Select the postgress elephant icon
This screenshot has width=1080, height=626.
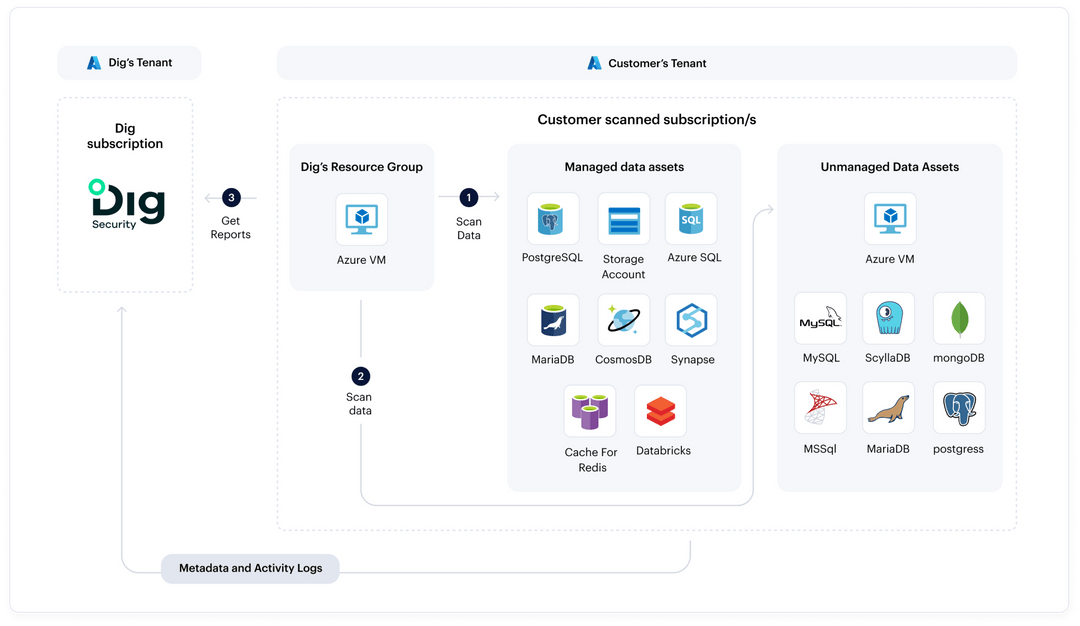(x=959, y=408)
